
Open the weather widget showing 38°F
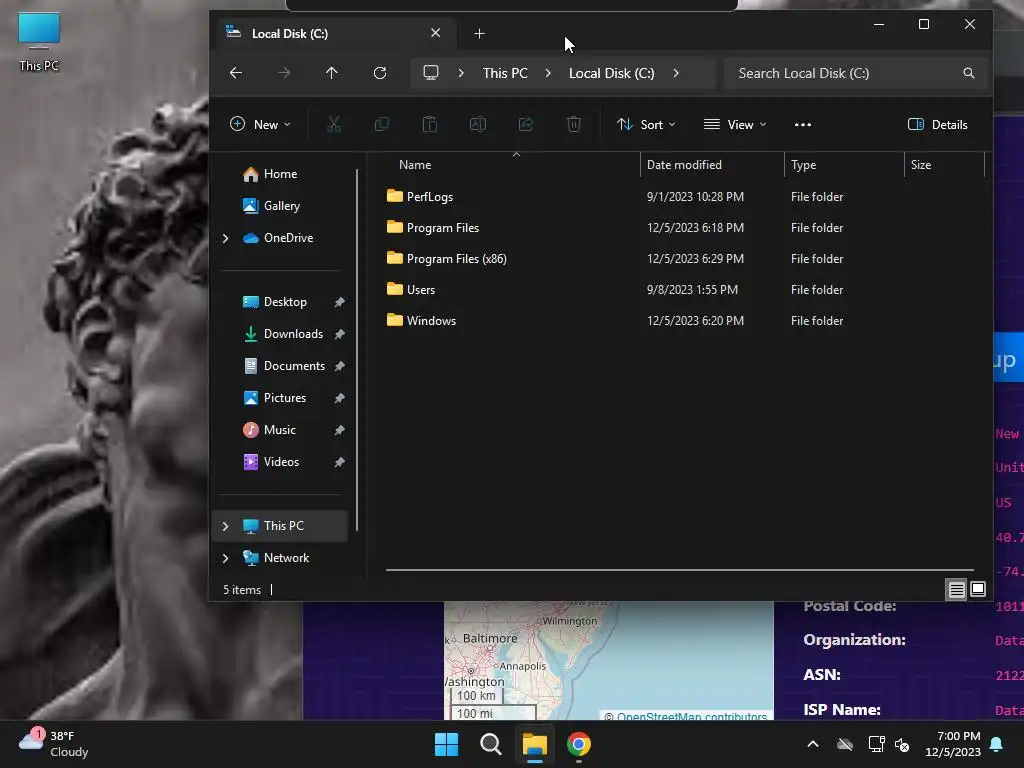tap(54, 744)
